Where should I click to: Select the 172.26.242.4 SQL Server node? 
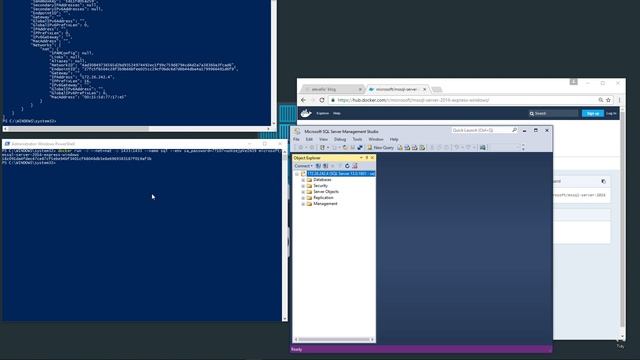coord(341,173)
